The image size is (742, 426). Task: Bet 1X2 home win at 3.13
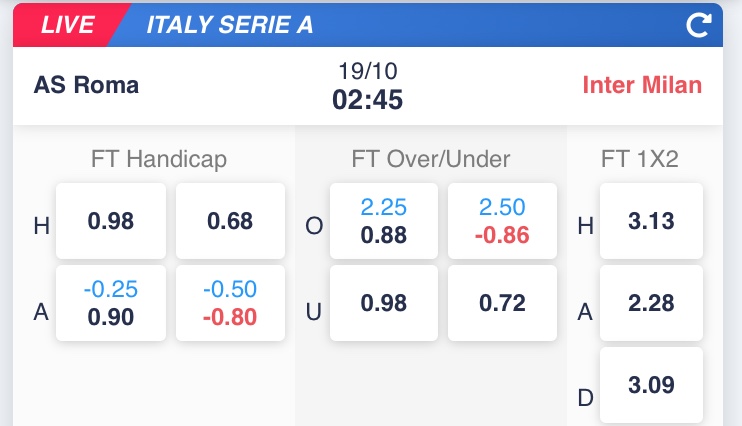point(652,221)
